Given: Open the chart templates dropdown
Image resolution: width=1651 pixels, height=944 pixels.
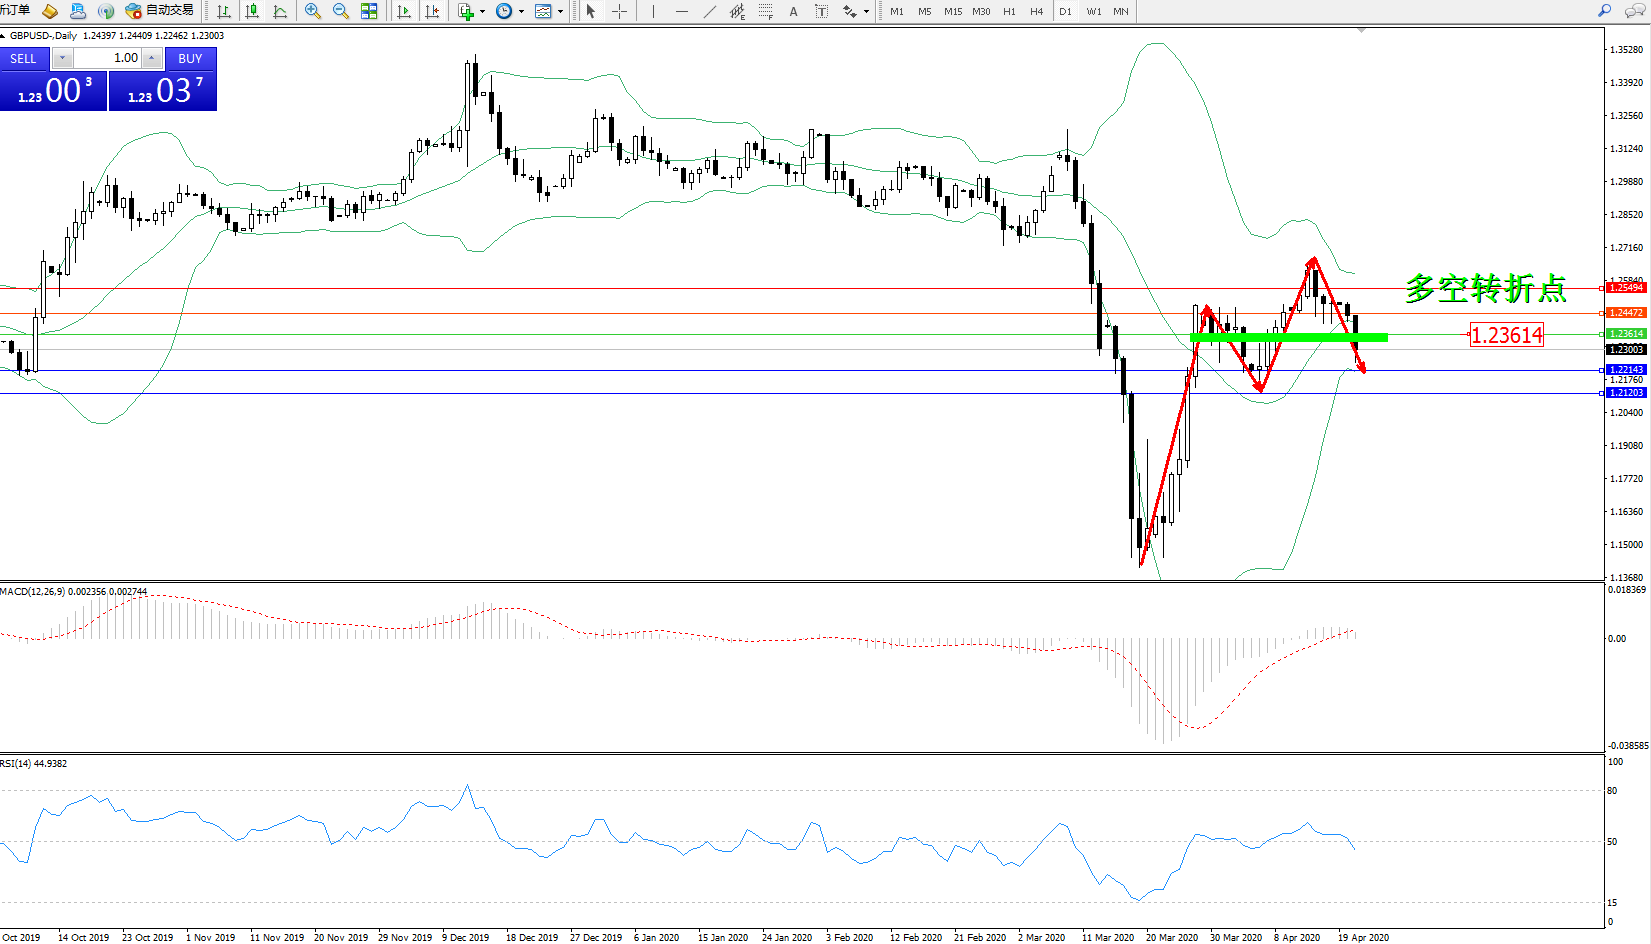Looking at the screenshot, I should (x=560, y=12).
